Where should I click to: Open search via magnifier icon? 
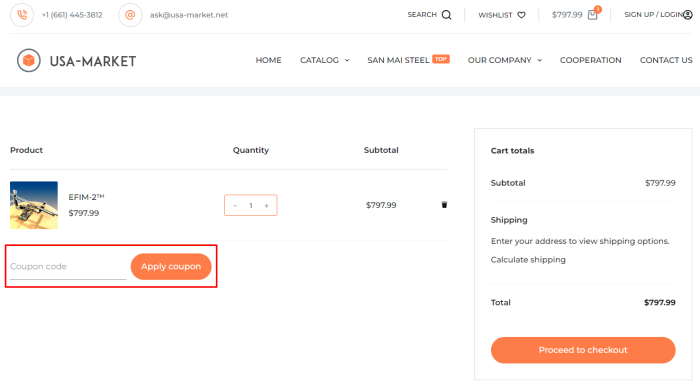[446, 15]
